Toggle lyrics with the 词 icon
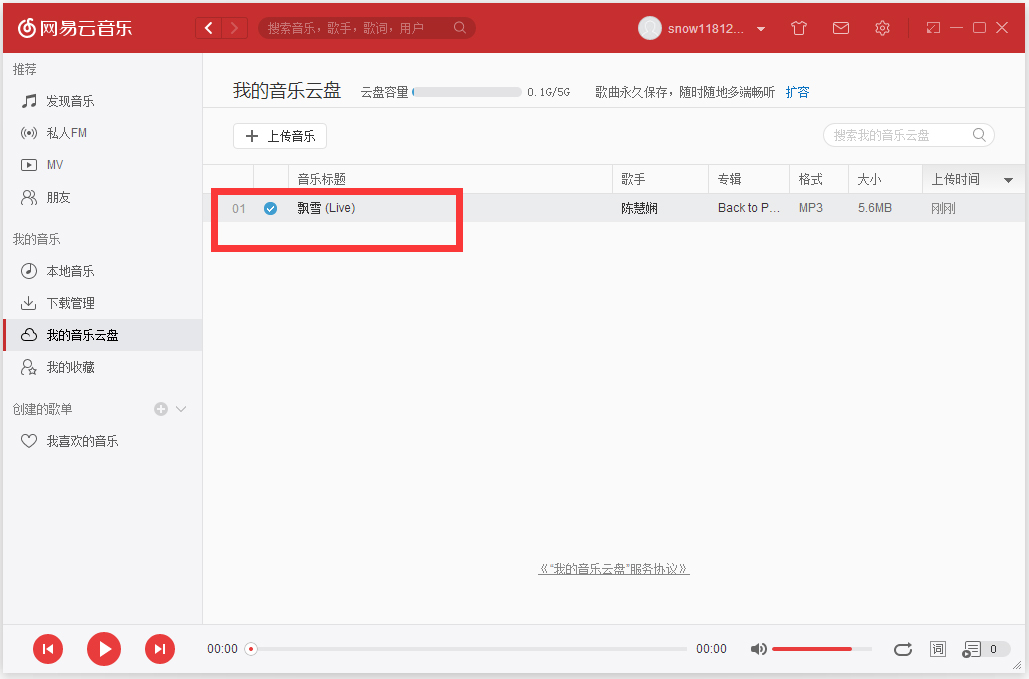This screenshot has height=679, width=1029. pyautogui.click(x=937, y=648)
